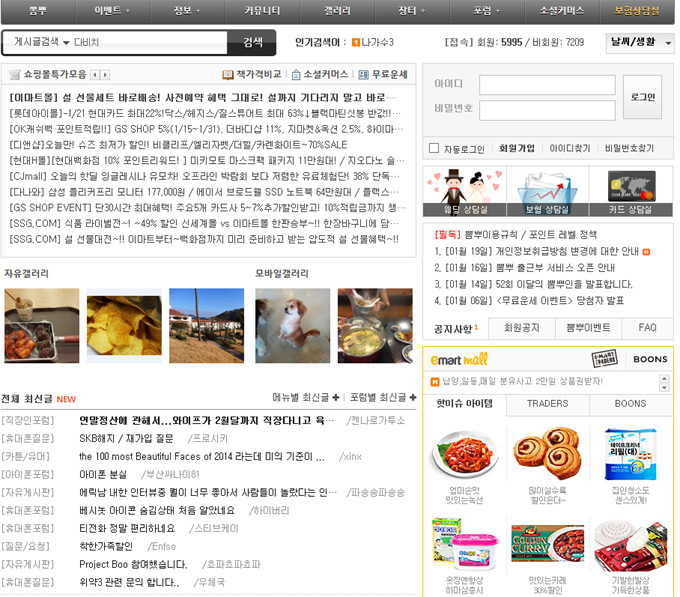Click the E-MART TRADERS stamp logo

pyautogui.click(x=605, y=359)
